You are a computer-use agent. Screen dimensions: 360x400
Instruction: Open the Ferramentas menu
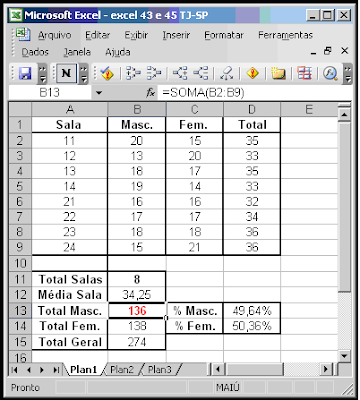coord(286,35)
